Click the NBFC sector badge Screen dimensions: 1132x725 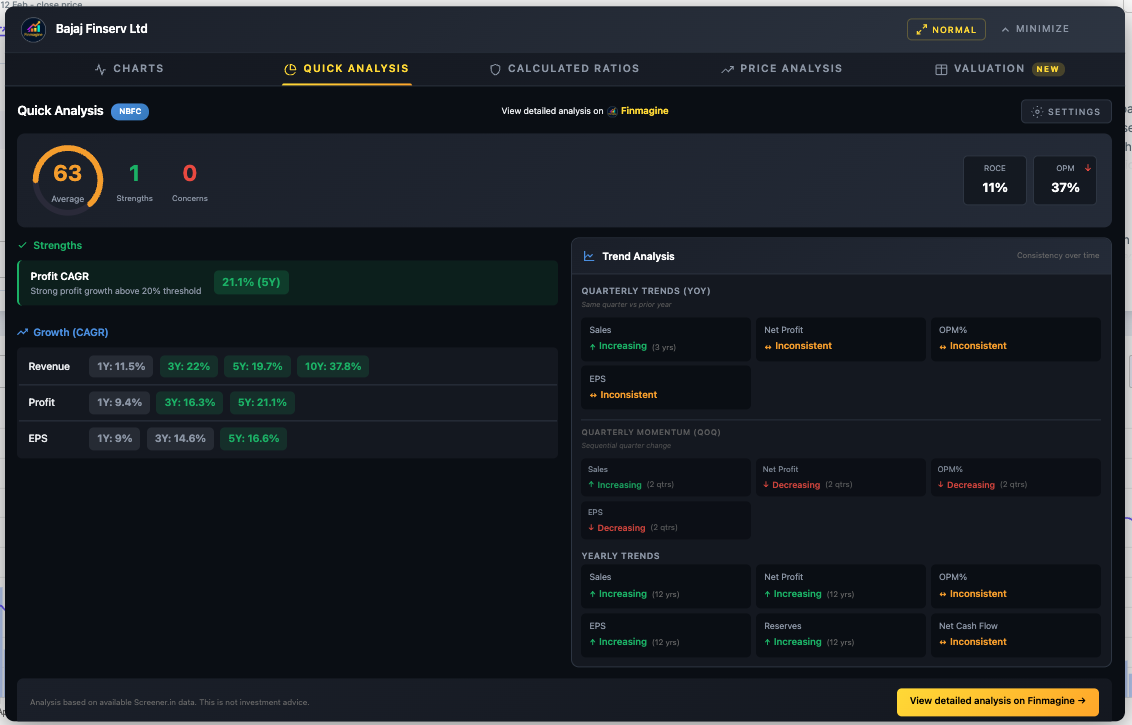click(130, 112)
